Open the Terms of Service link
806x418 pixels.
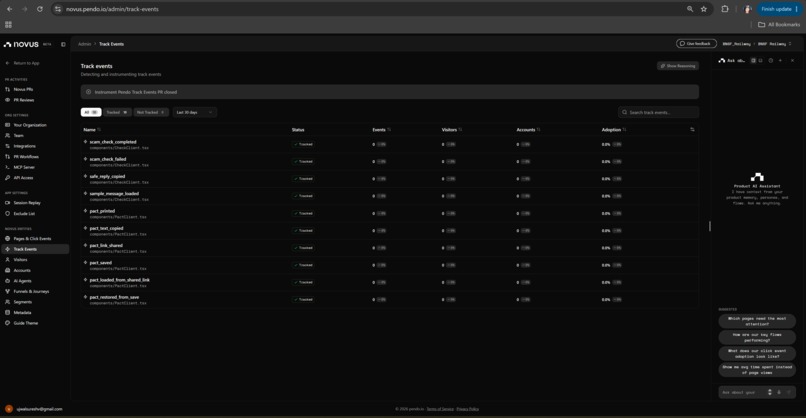coord(440,409)
